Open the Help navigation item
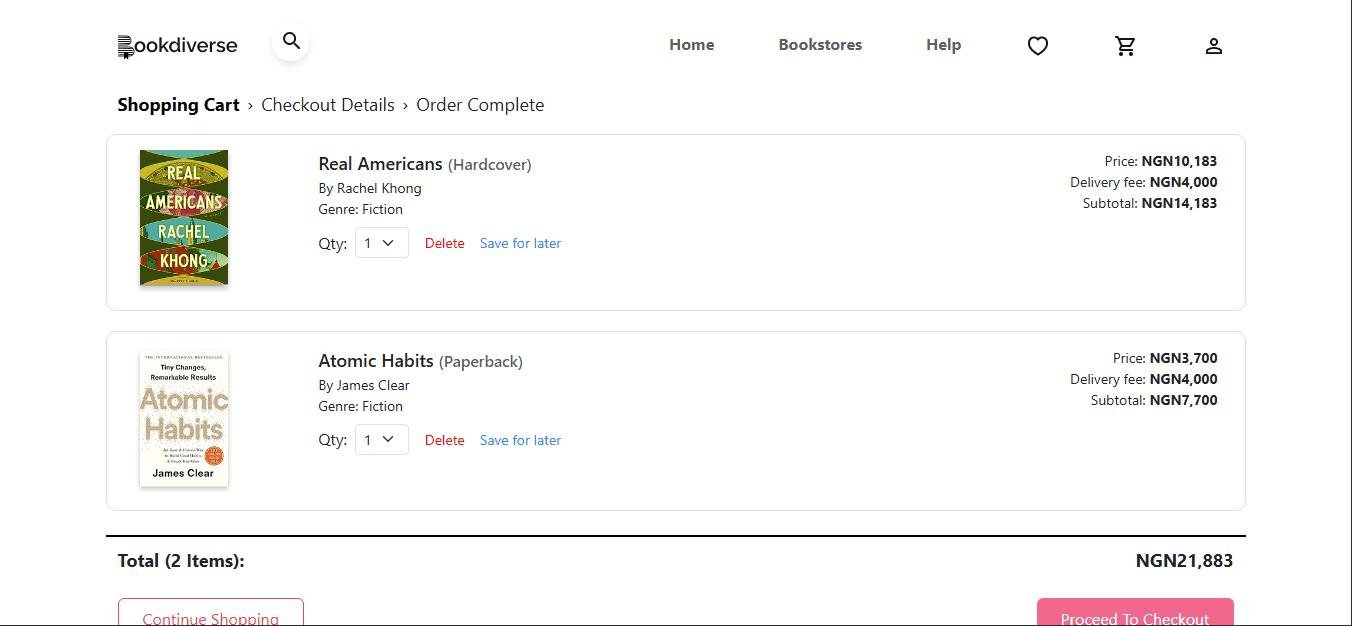 (943, 45)
